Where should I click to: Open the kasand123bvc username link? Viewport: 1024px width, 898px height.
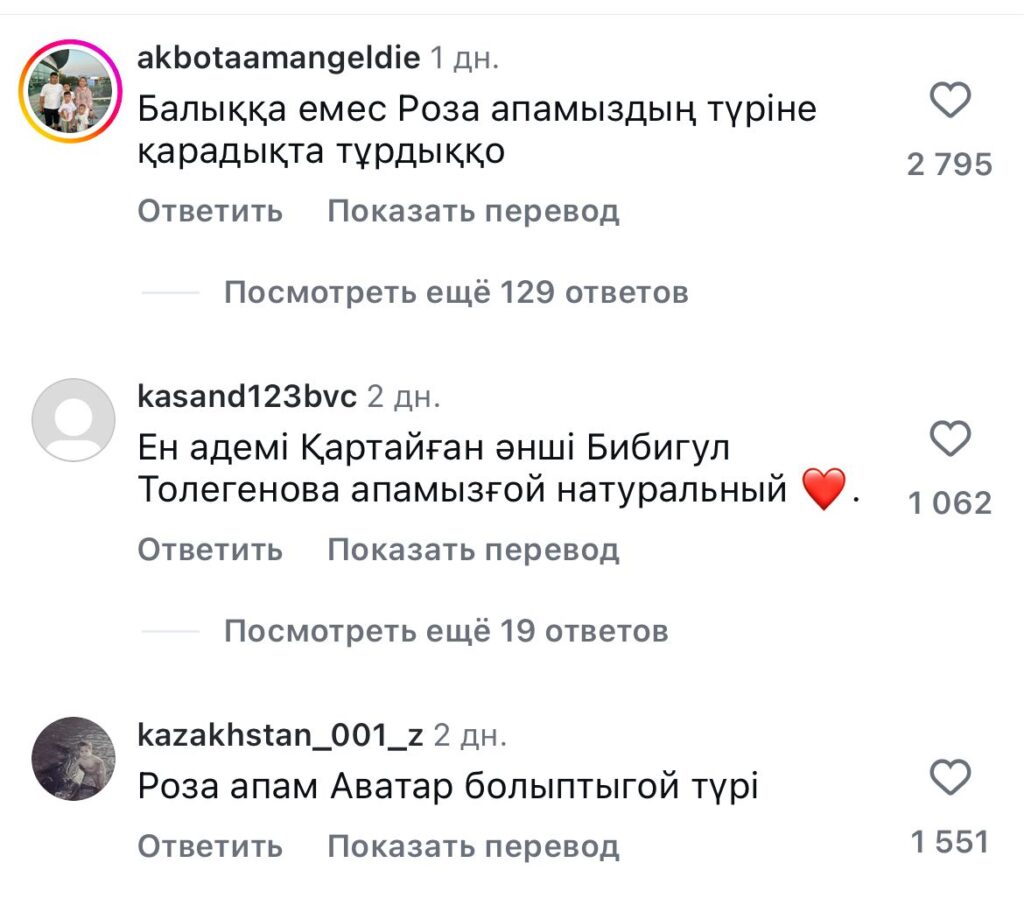[x=246, y=396]
